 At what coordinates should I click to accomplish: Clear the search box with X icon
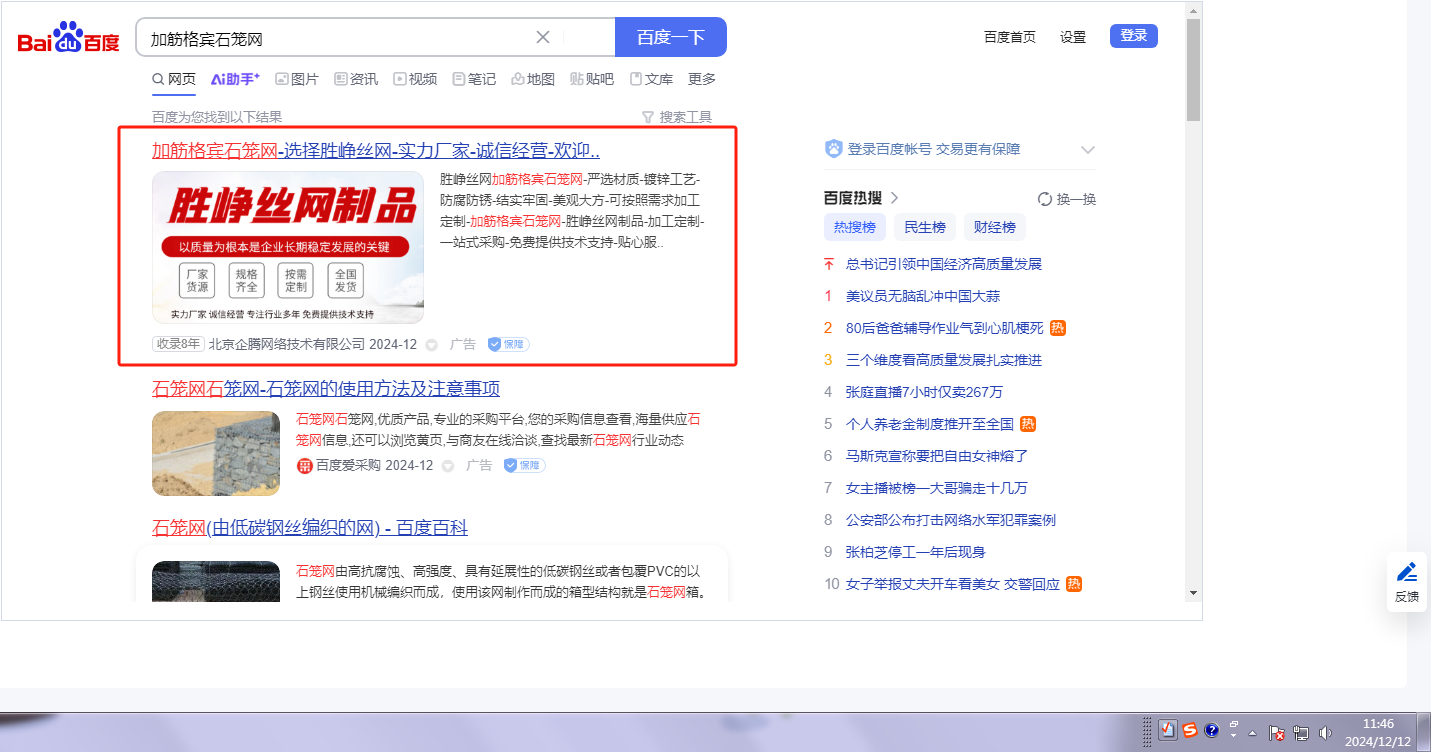click(543, 37)
